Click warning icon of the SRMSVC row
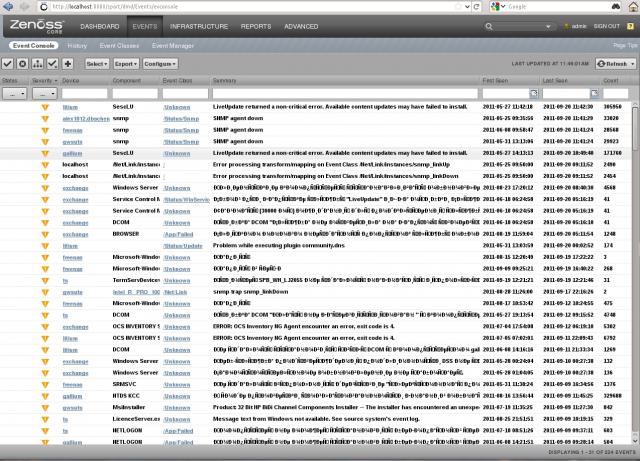Screen dimensions: 640x461 coord(45,385)
